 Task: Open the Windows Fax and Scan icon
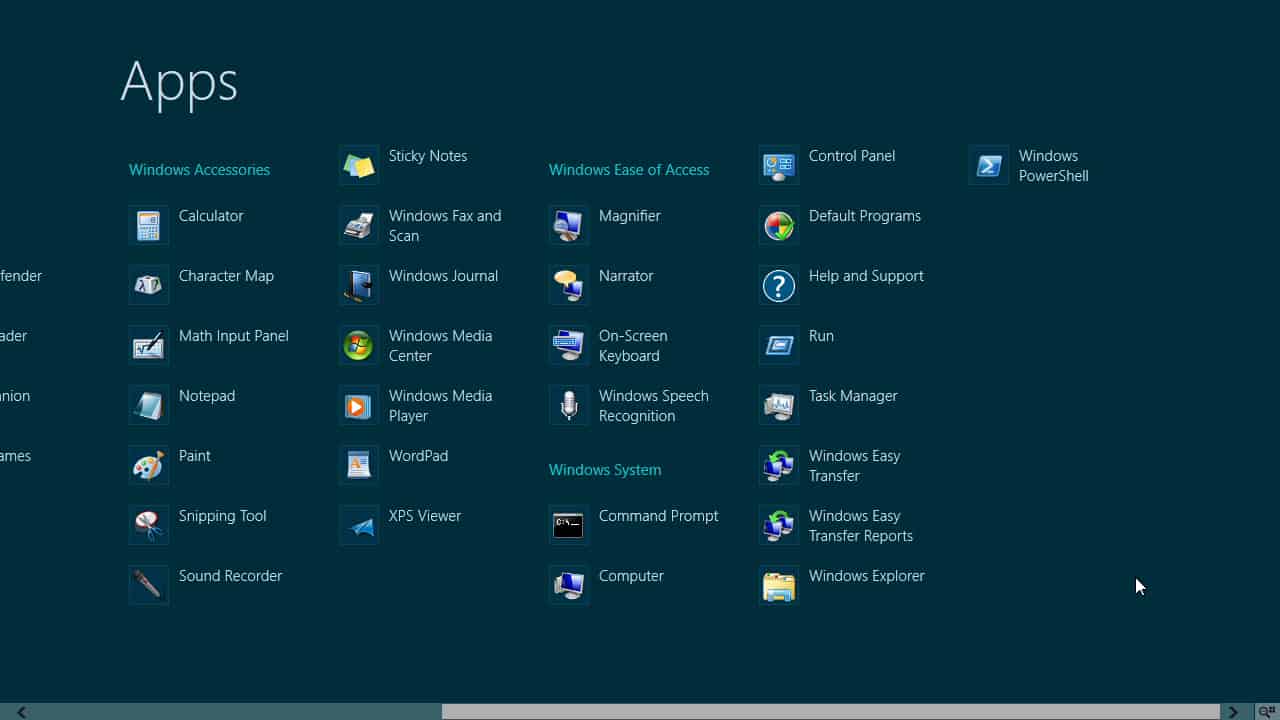tap(359, 226)
